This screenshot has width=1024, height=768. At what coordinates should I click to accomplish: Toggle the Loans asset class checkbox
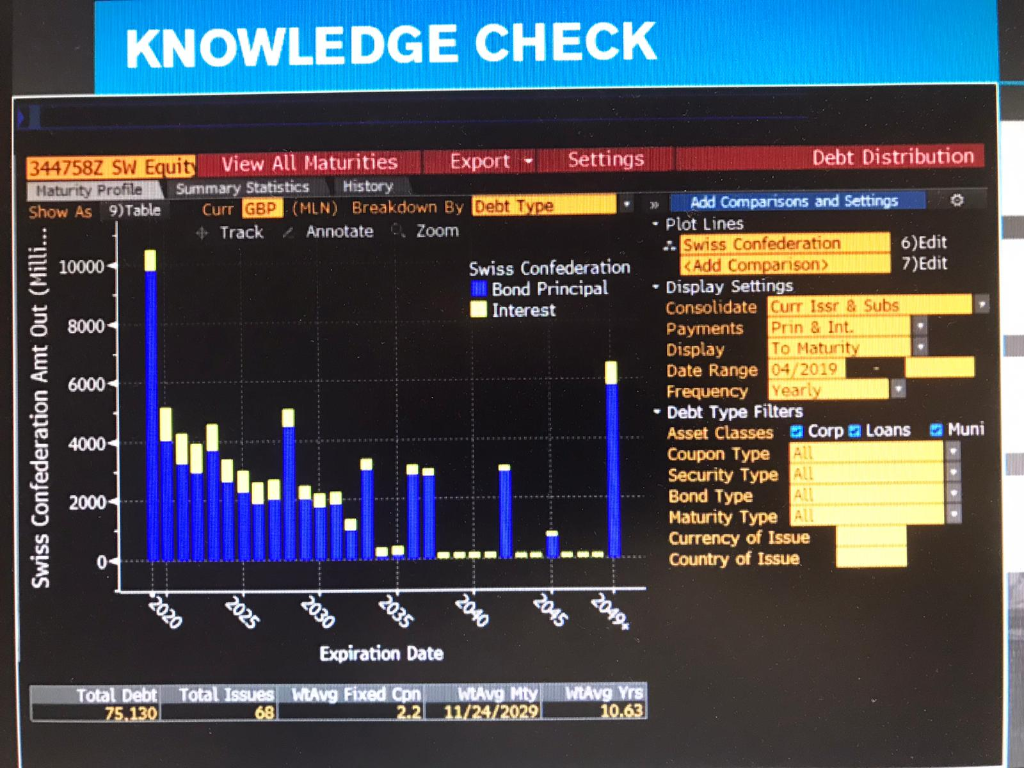[854, 430]
